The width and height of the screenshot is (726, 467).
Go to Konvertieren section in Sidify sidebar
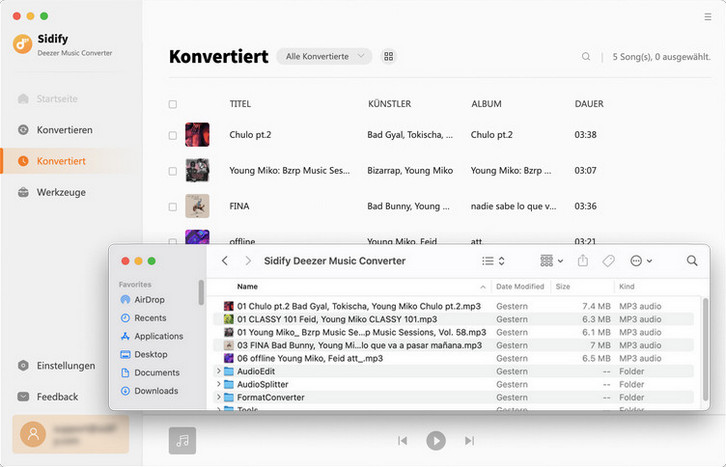tap(56, 130)
